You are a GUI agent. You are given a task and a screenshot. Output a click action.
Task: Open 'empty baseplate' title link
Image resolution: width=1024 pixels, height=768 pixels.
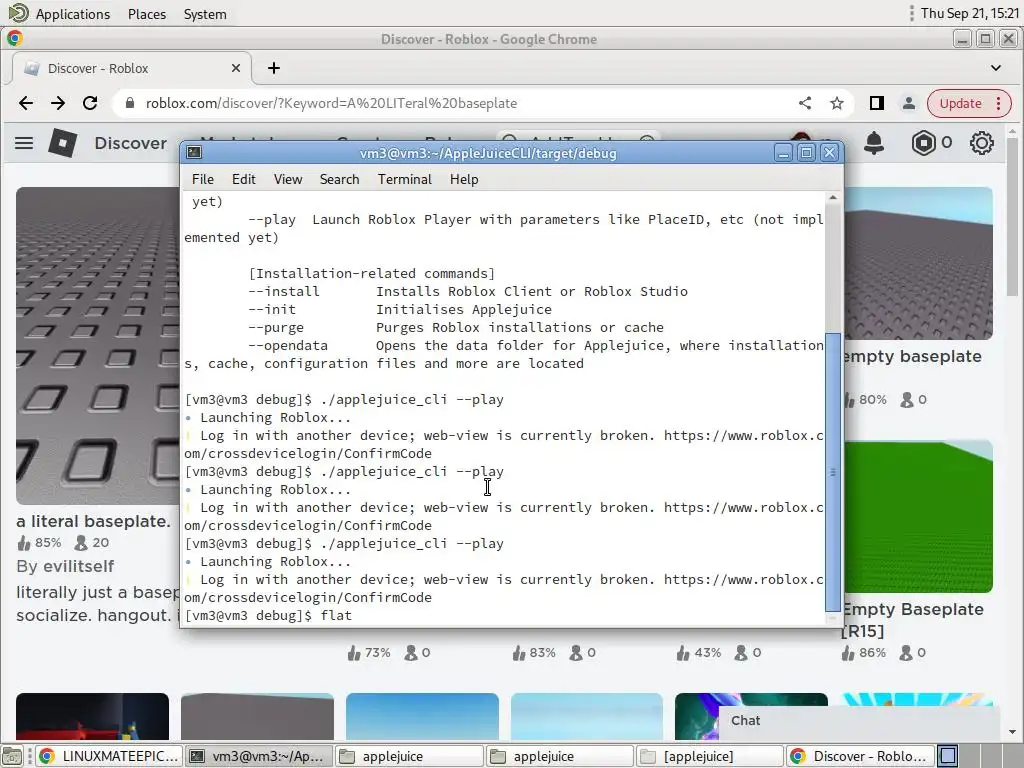912,357
